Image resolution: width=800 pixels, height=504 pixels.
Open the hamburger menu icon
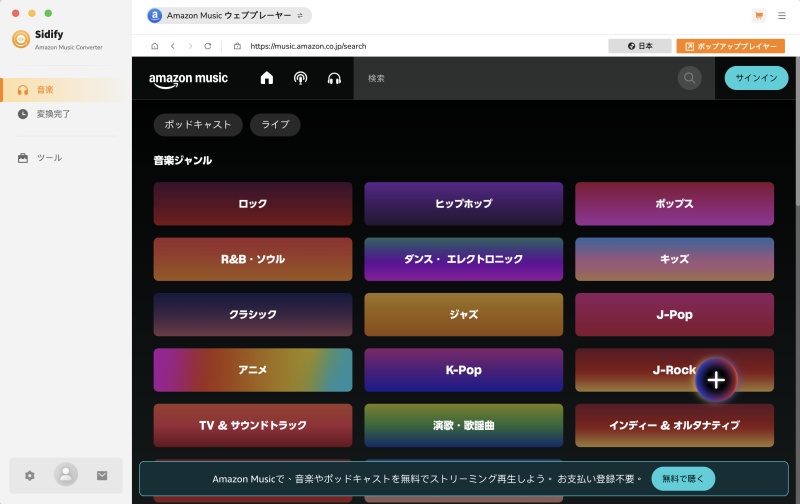click(x=781, y=16)
